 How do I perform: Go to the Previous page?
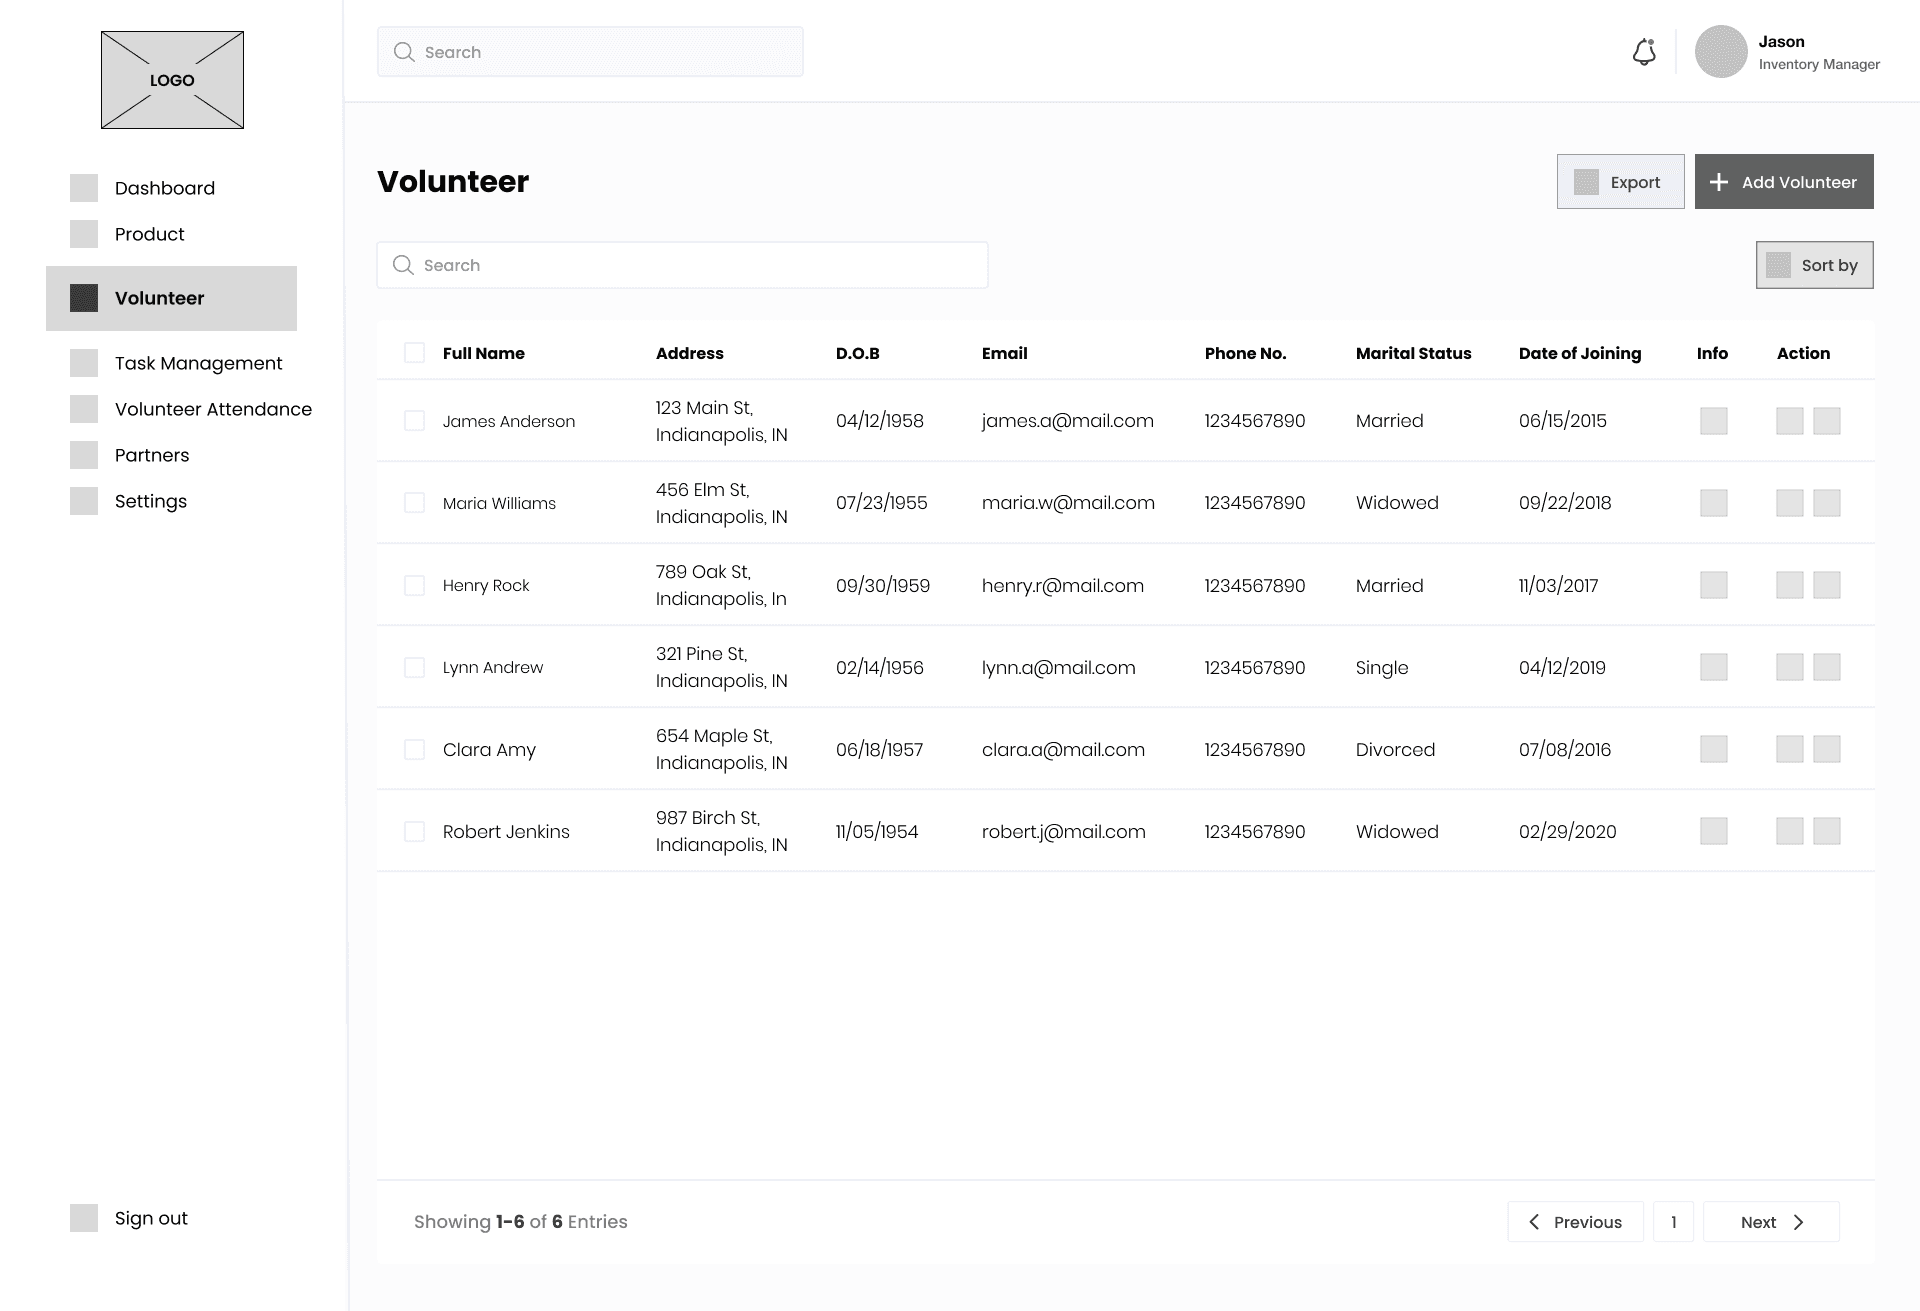coord(1575,1222)
